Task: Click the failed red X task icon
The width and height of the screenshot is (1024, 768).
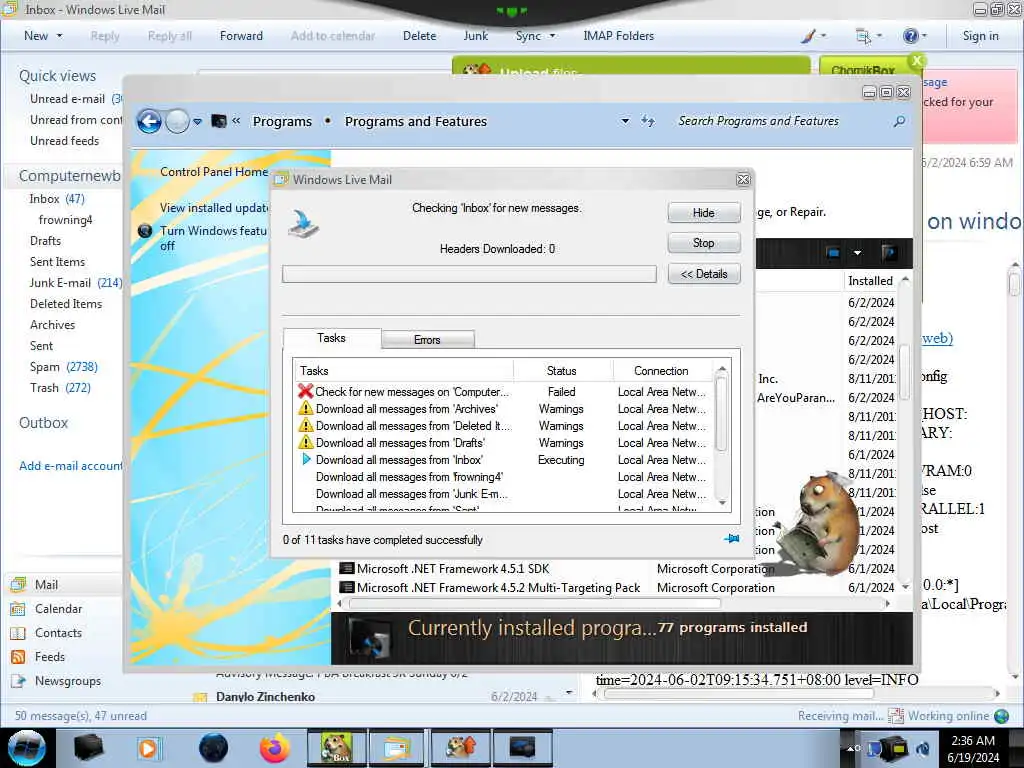Action: tap(305, 391)
